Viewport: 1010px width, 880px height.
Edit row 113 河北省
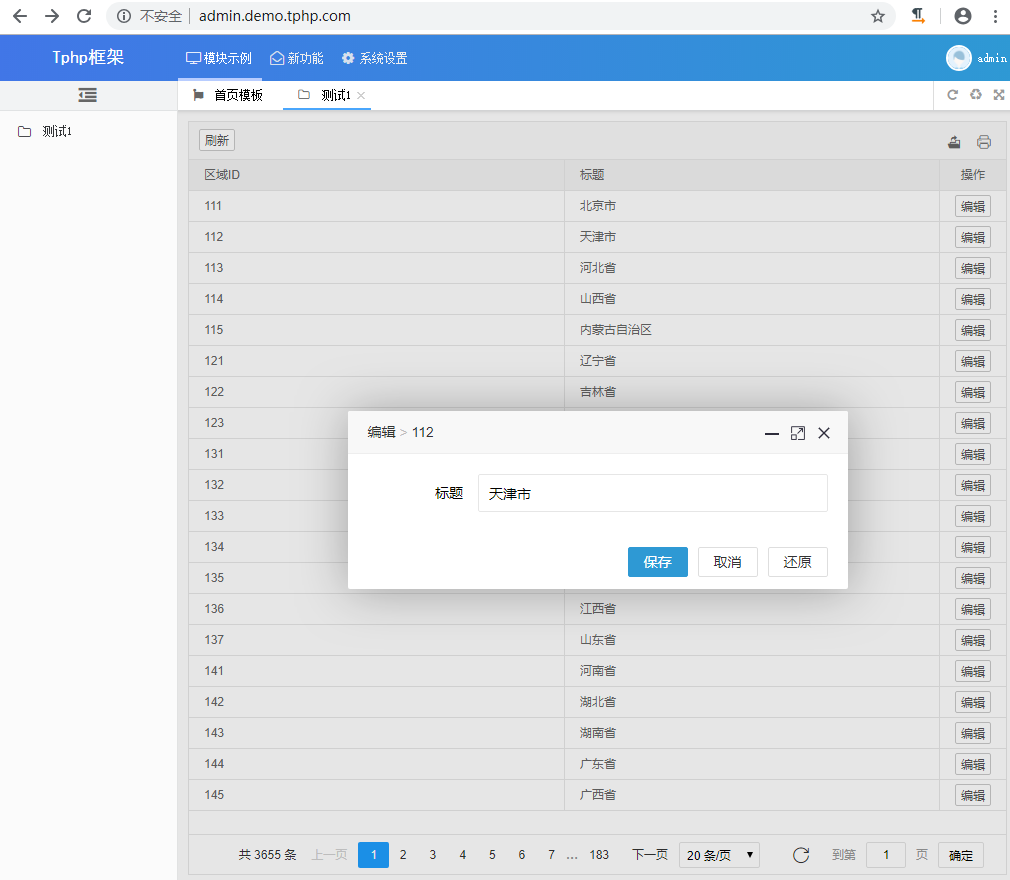coord(973,268)
